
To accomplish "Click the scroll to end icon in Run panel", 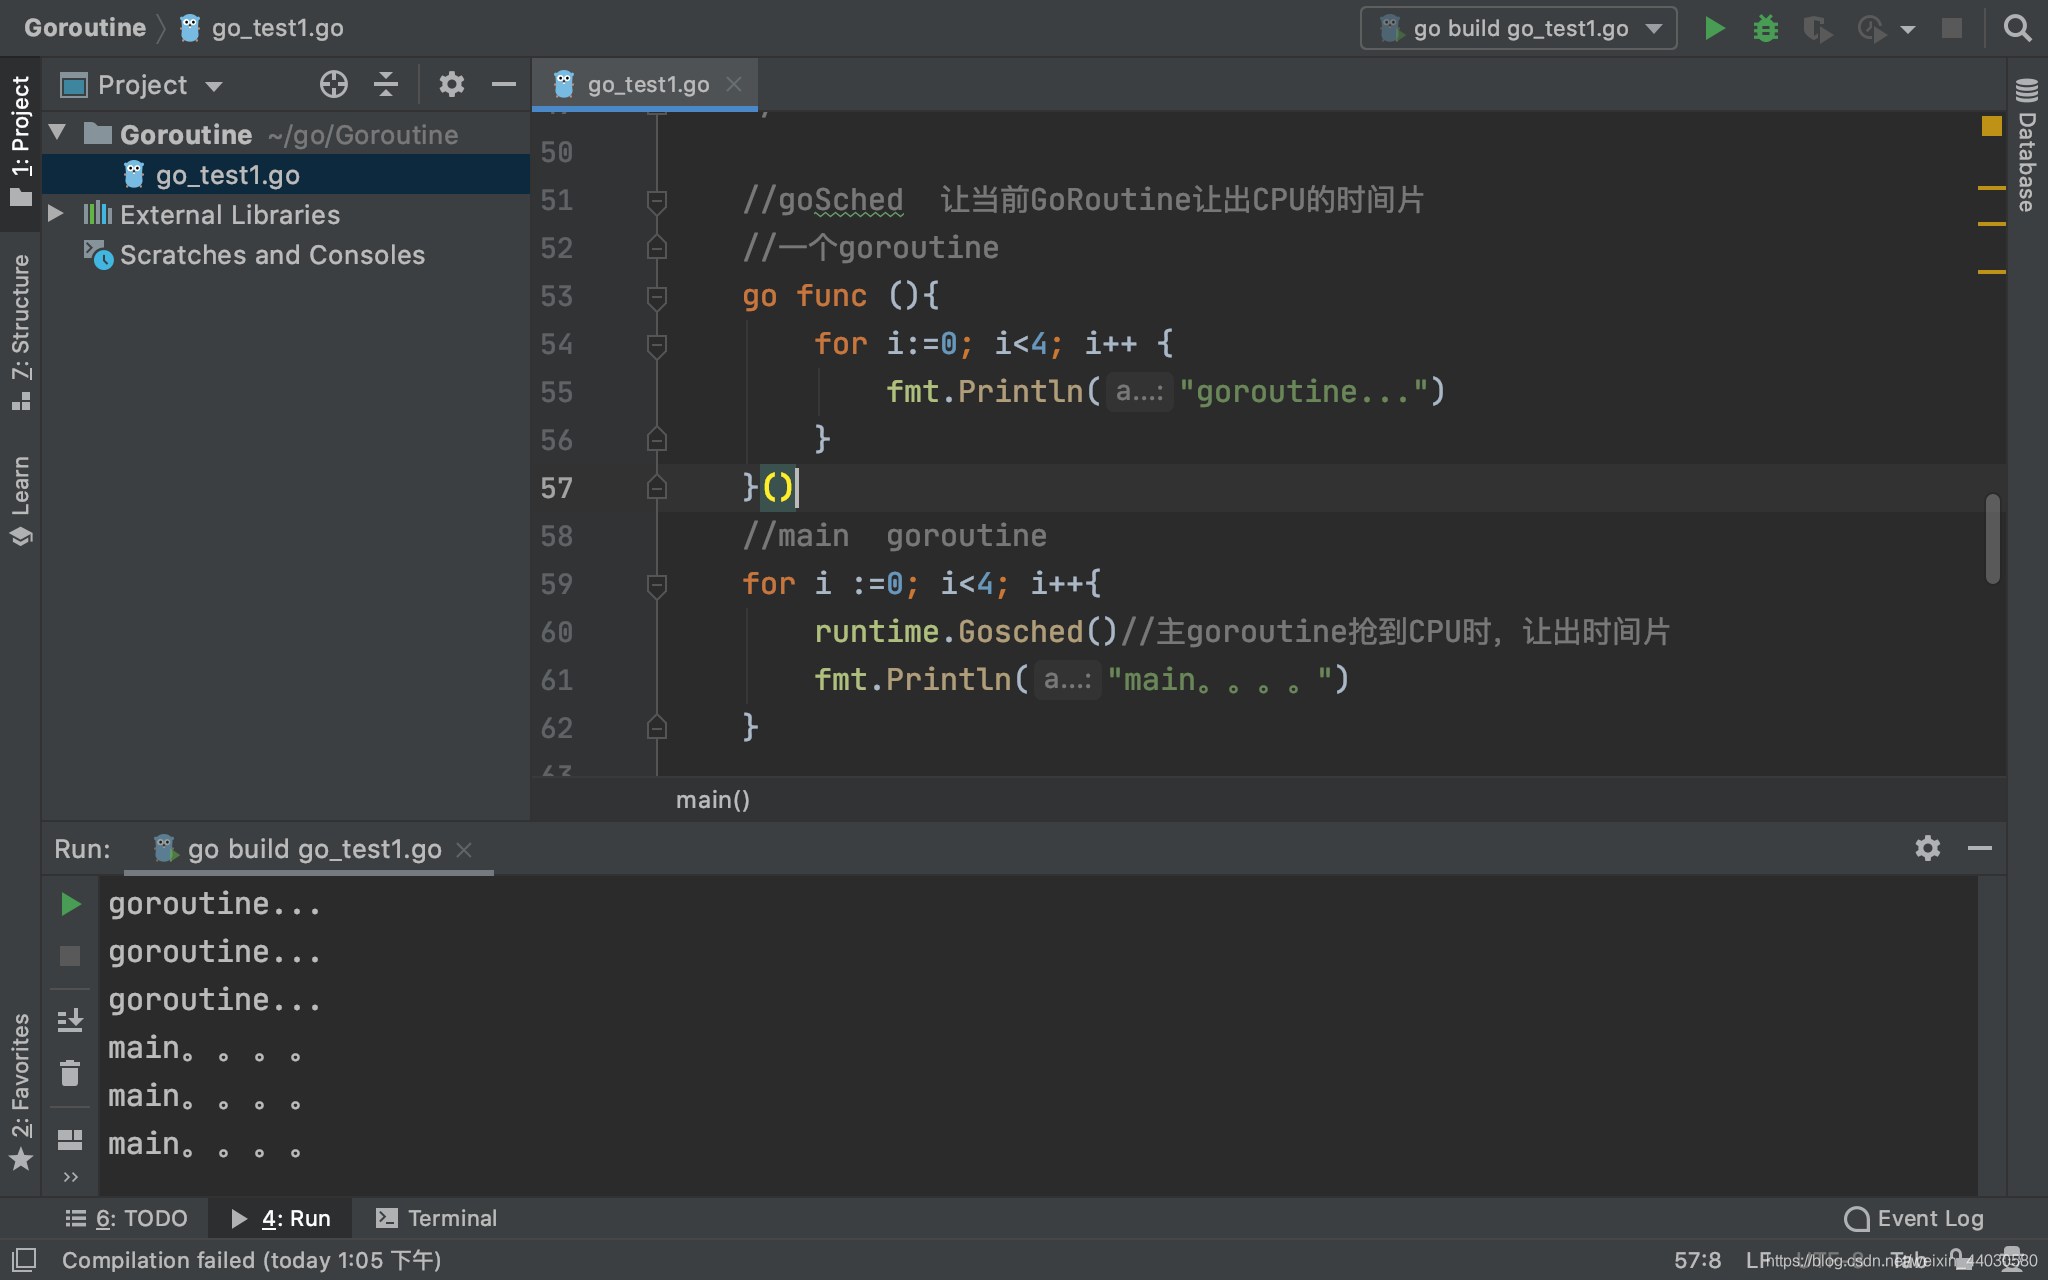I will click(x=70, y=1020).
